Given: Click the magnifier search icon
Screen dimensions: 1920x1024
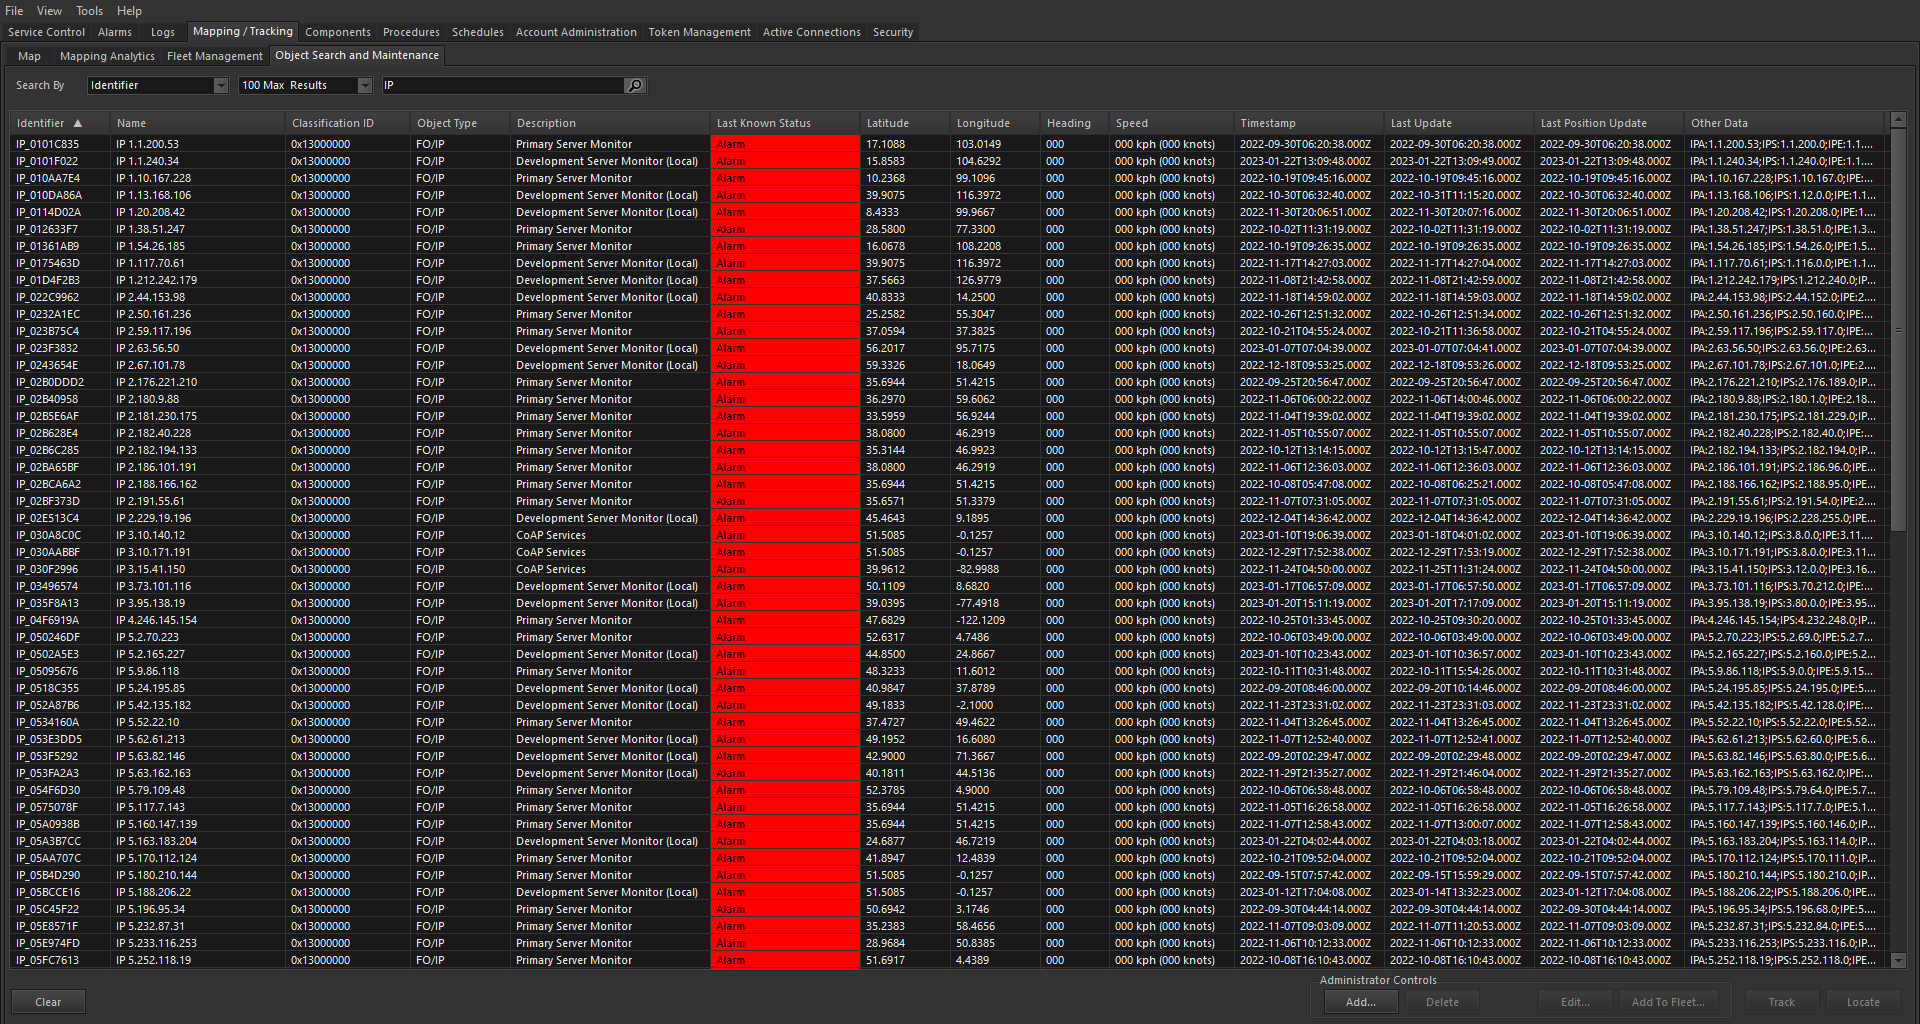Looking at the screenshot, I should (634, 86).
